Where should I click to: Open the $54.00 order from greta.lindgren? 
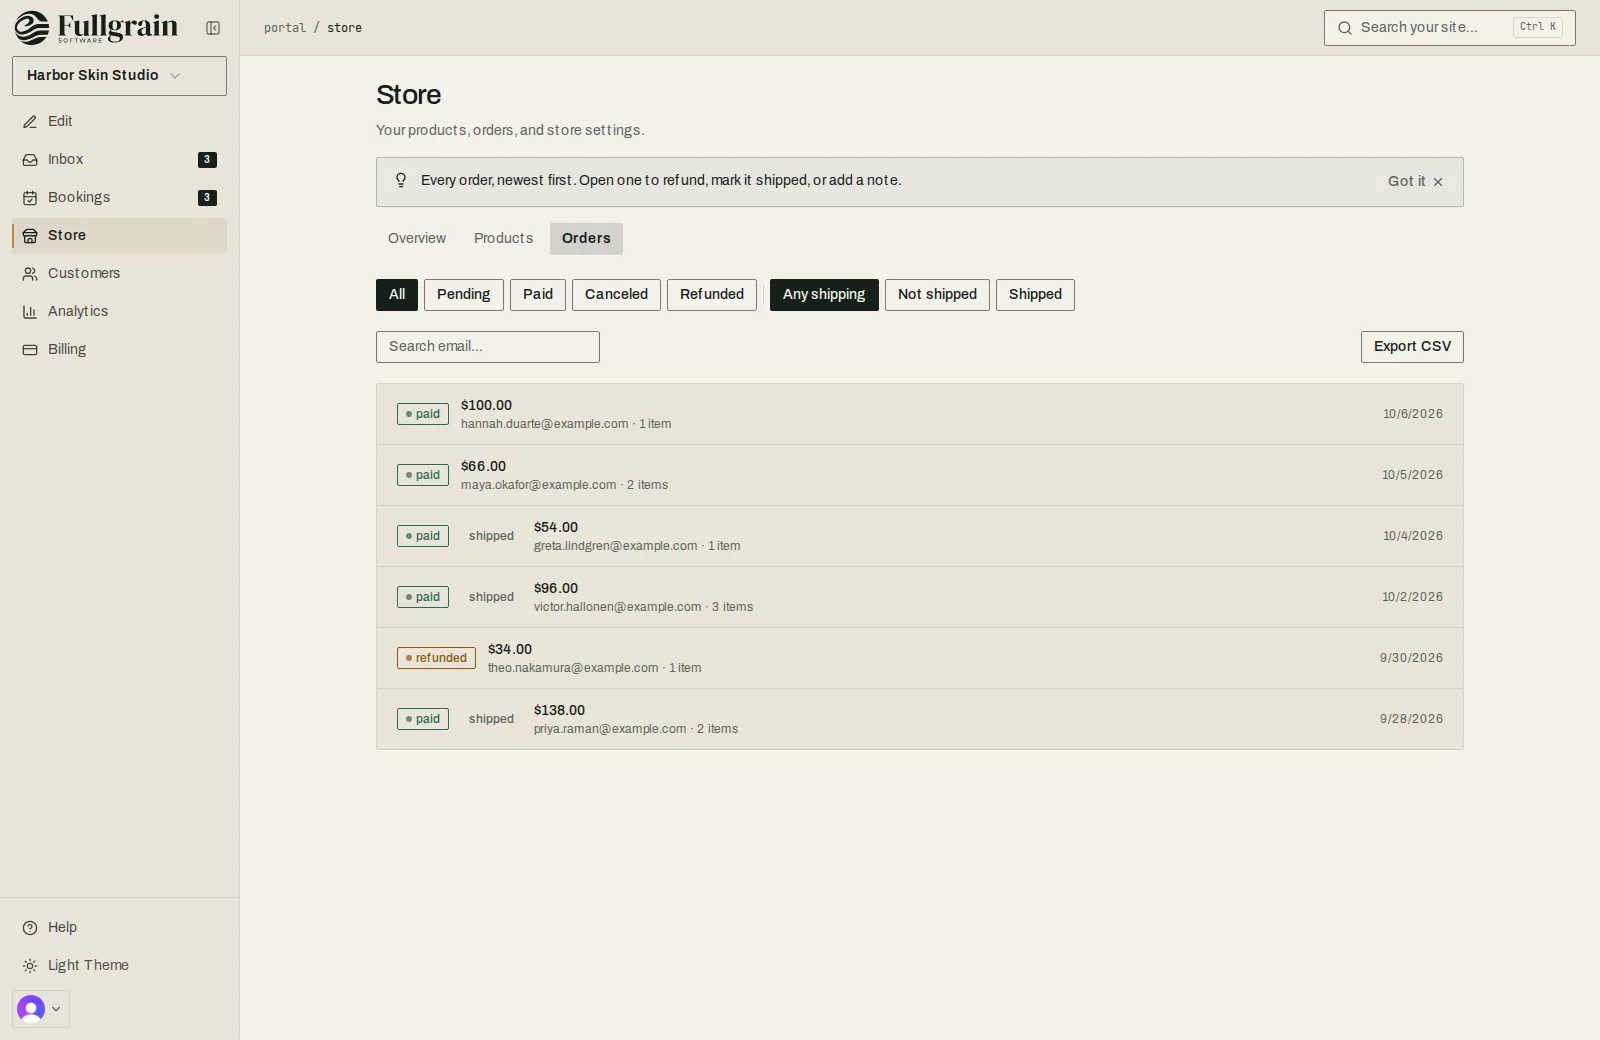(x=920, y=536)
